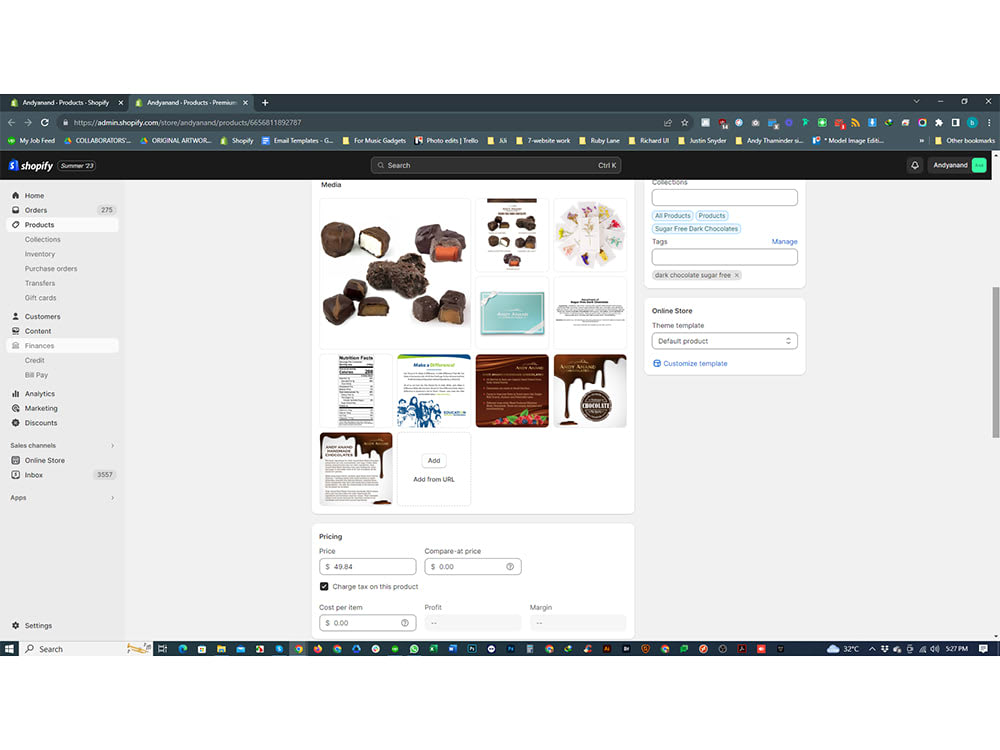
Task: Select the Nutrition Facts image thumbnail
Action: click(x=356, y=391)
